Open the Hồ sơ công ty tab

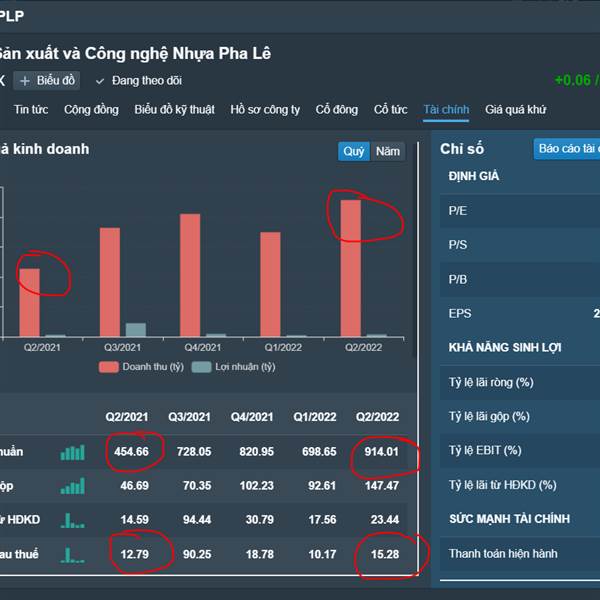(x=265, y=110)
